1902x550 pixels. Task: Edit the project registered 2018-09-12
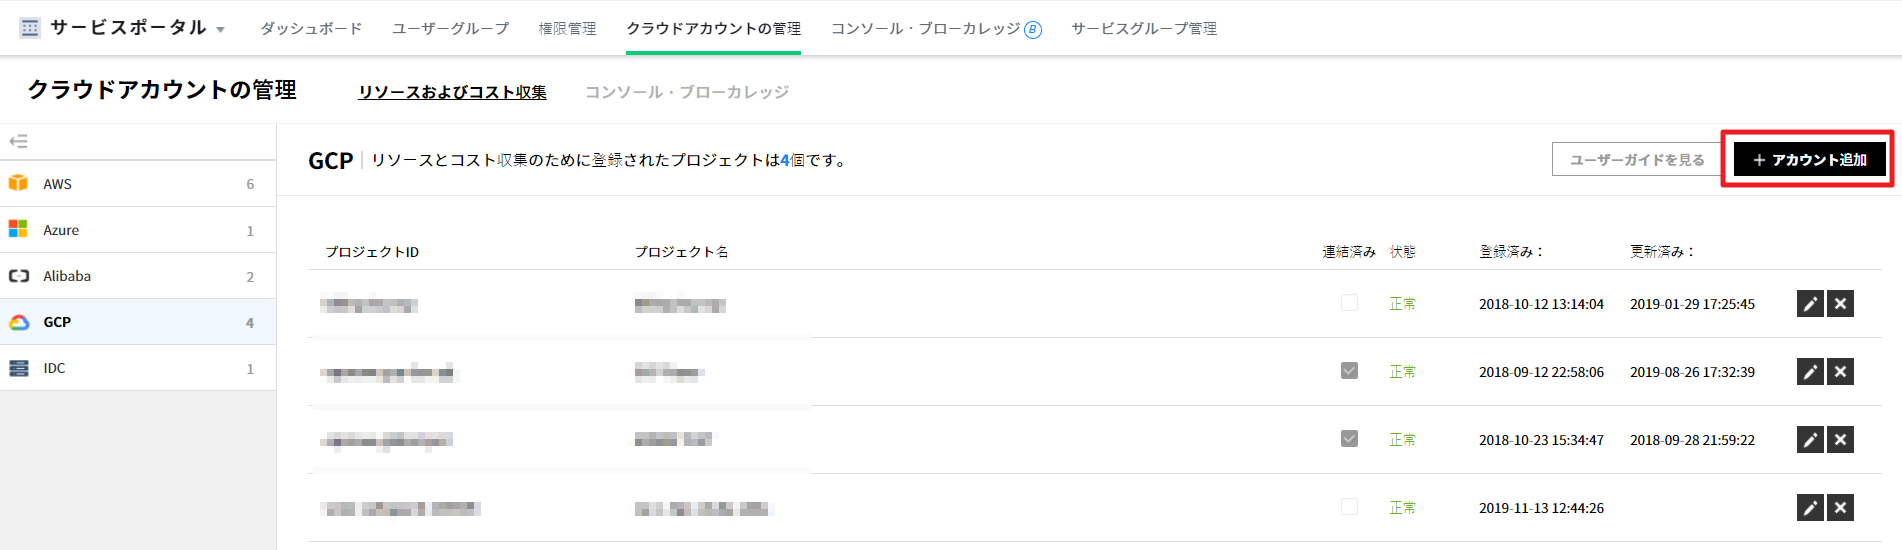click(1810, 372)
